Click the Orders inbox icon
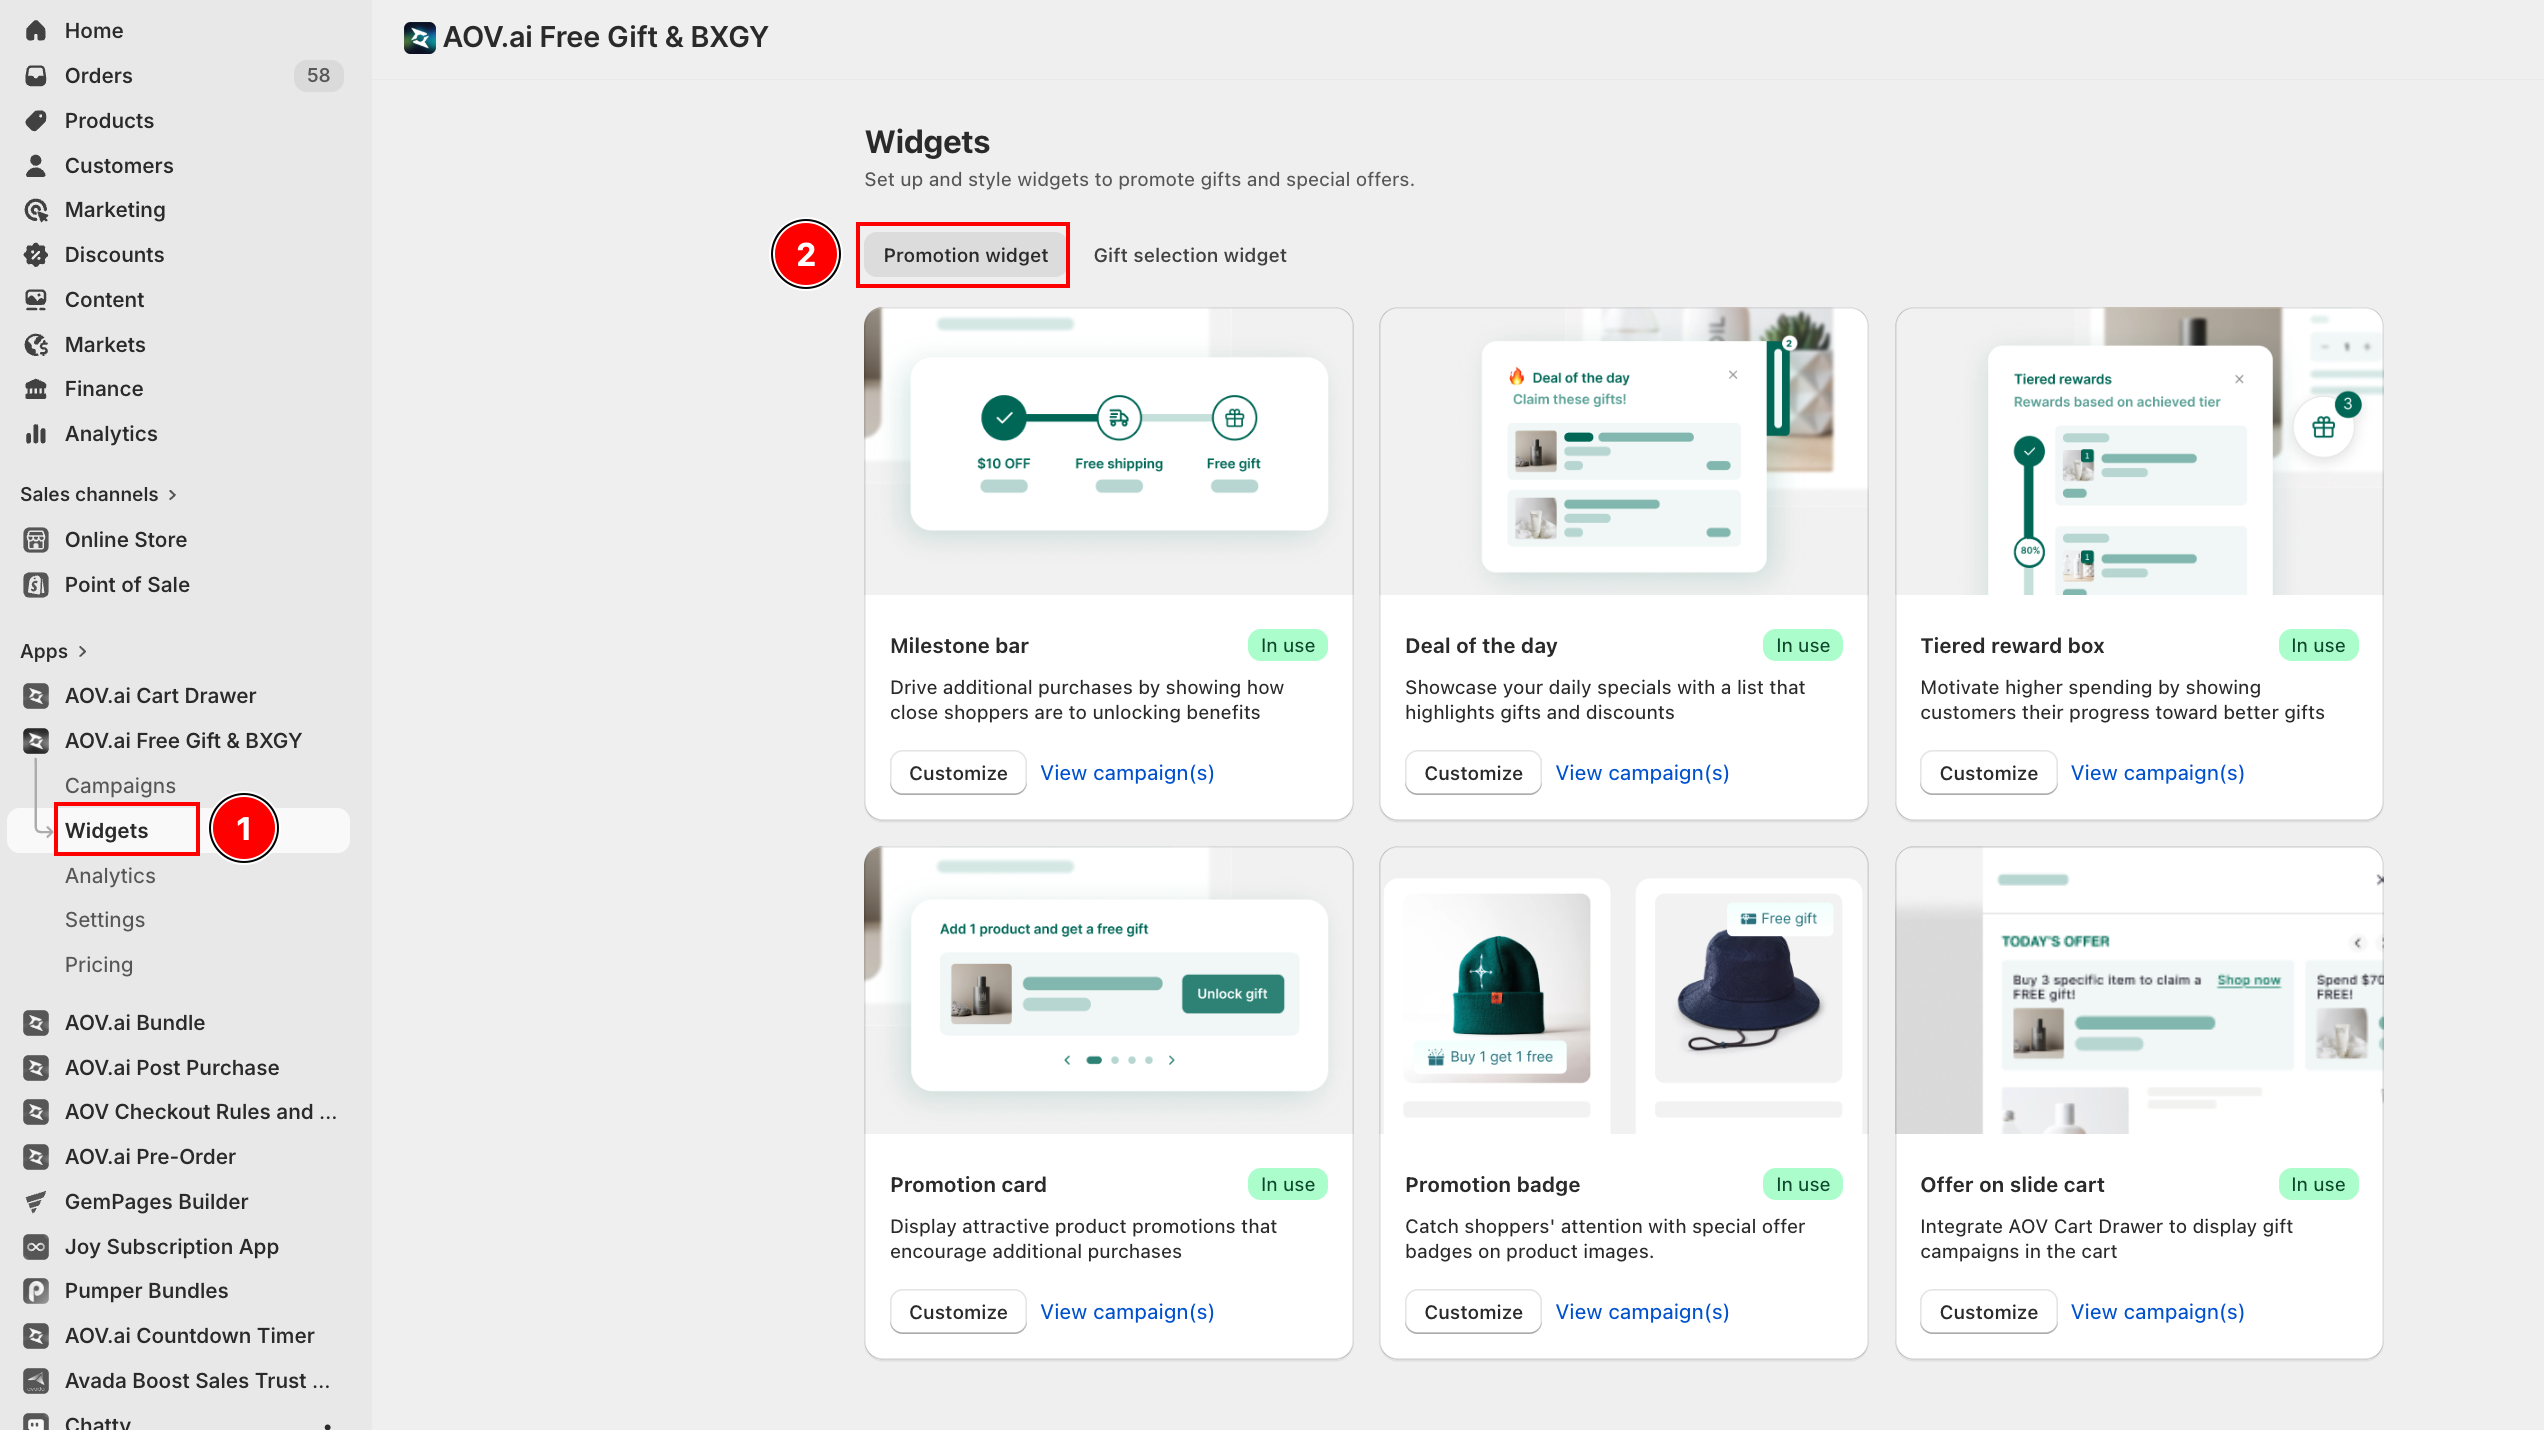2544x1430 pixels. click(36, 75)
